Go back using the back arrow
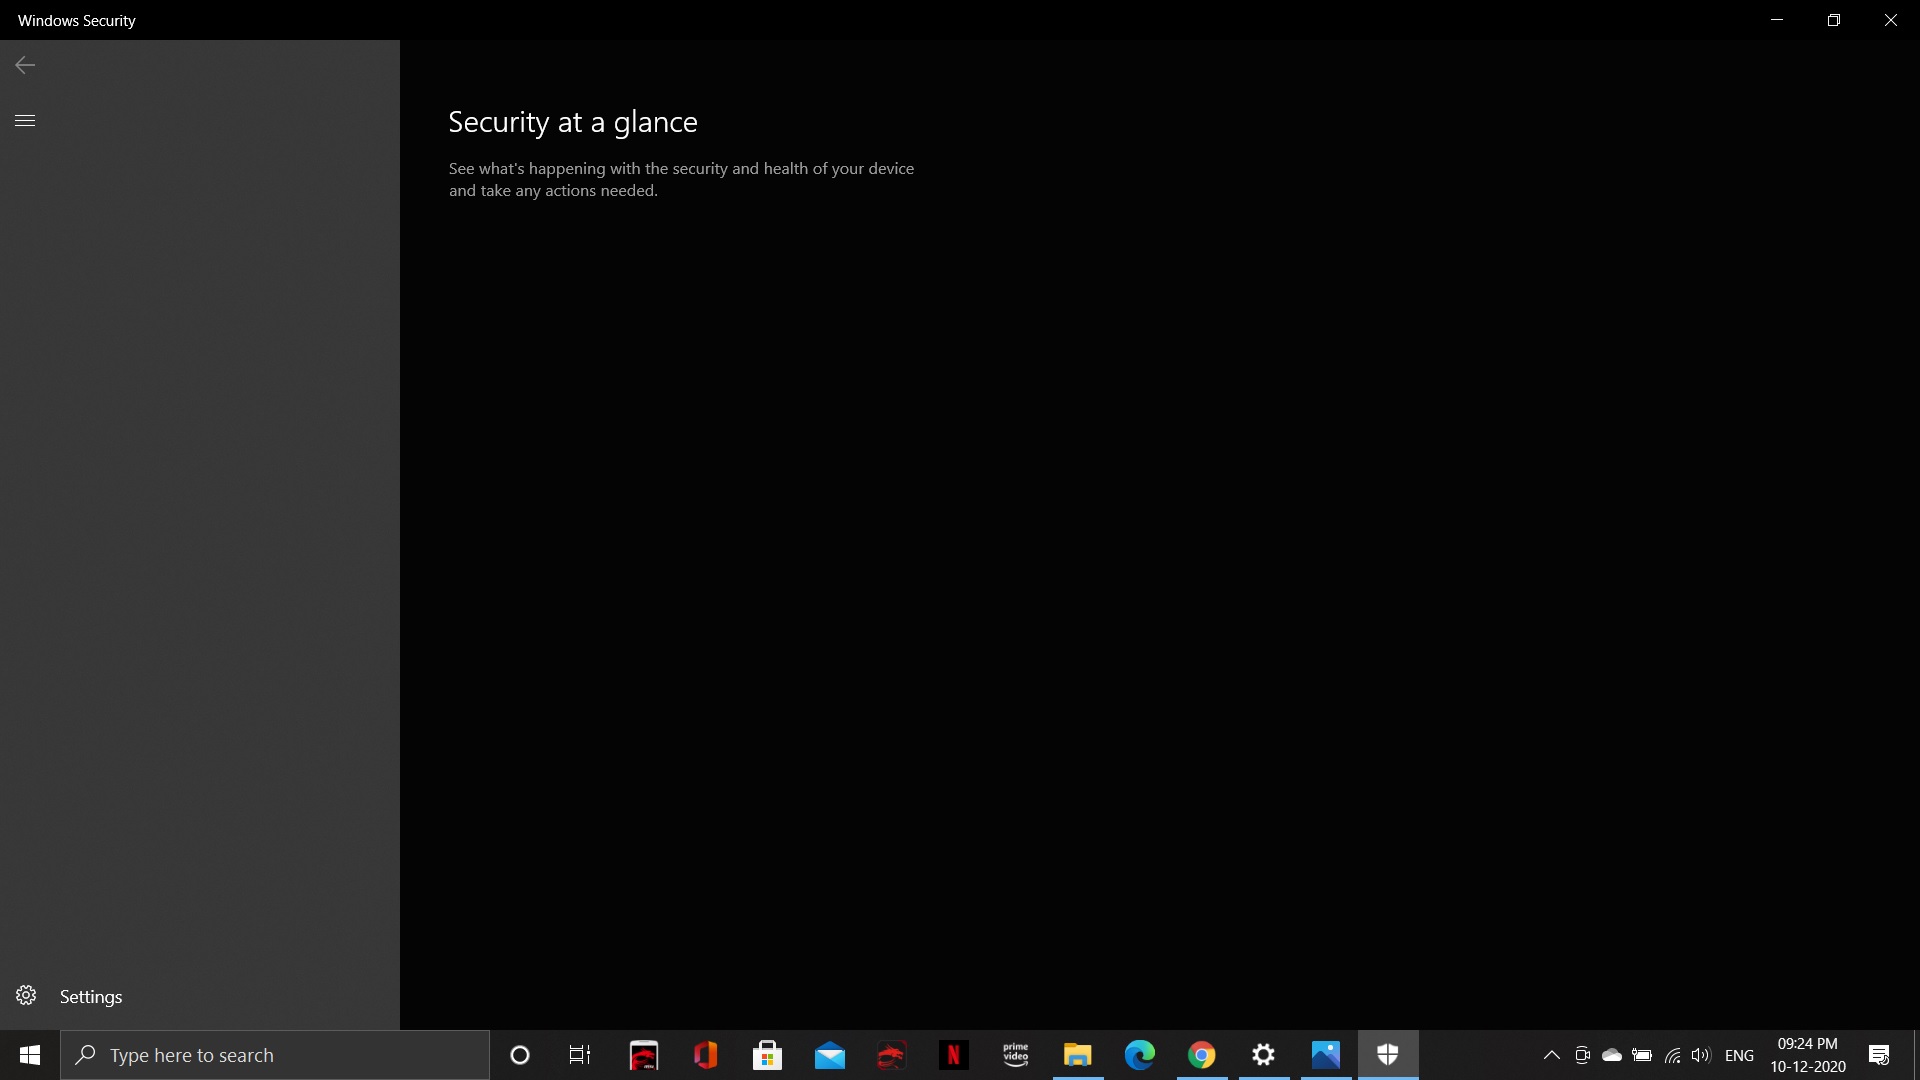Image resolution: width=1920 pixels, height=1080 pixels. tap(24, 65)
